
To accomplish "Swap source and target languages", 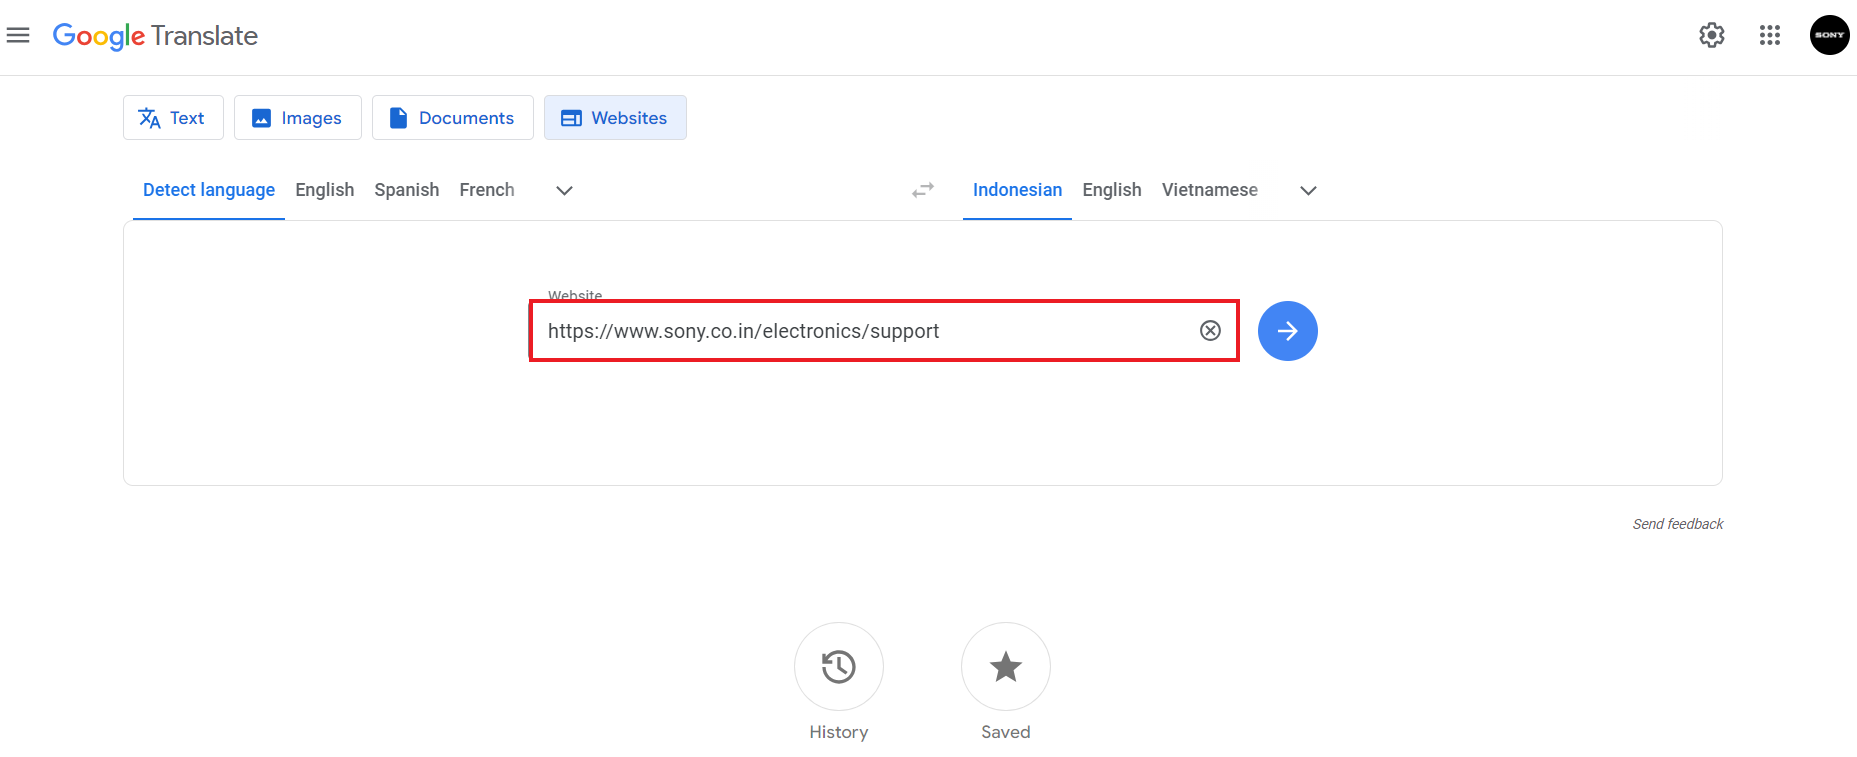I will 922,190.
